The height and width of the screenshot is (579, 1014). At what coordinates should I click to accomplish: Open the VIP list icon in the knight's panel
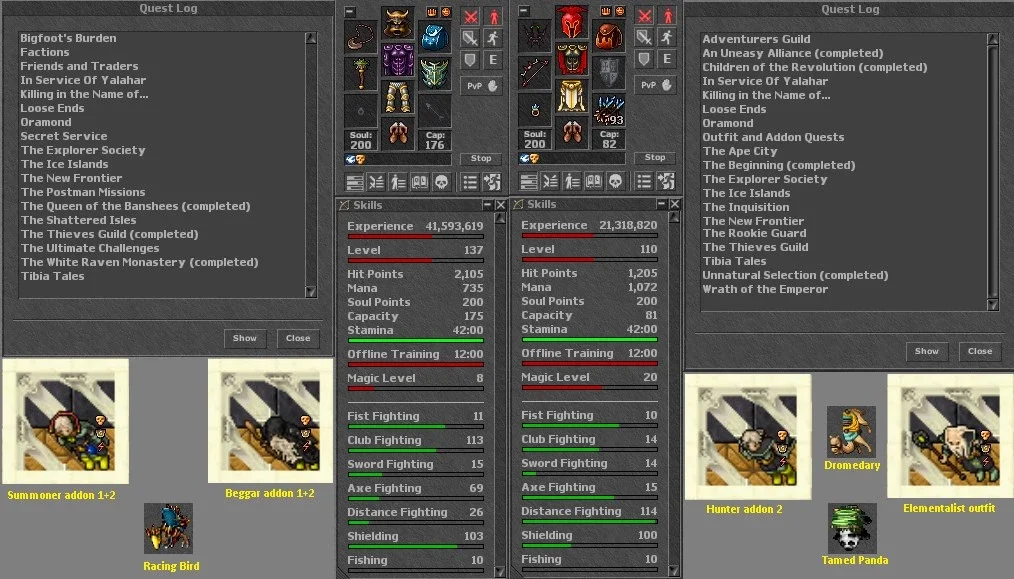[x=398, y=182]
